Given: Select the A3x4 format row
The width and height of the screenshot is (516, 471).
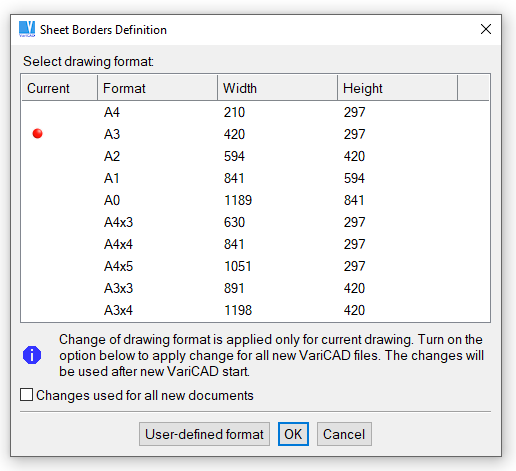Looking at the screenshot, I should click(x=255, y=310).
